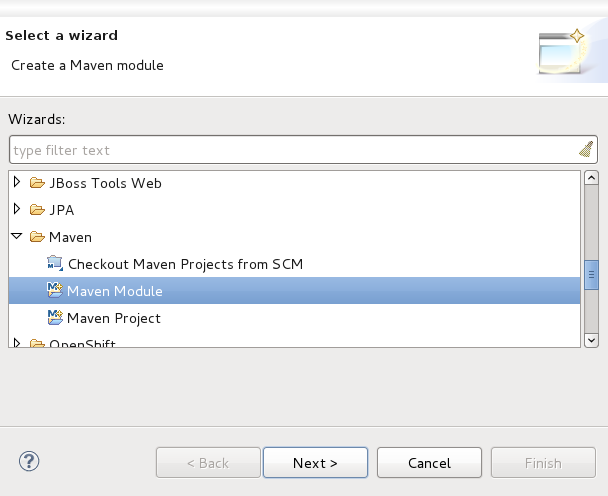The width and height of the screenshot is (608, 496).
Task: Click the help question mark icon
Action: click(x=28, y=462)
